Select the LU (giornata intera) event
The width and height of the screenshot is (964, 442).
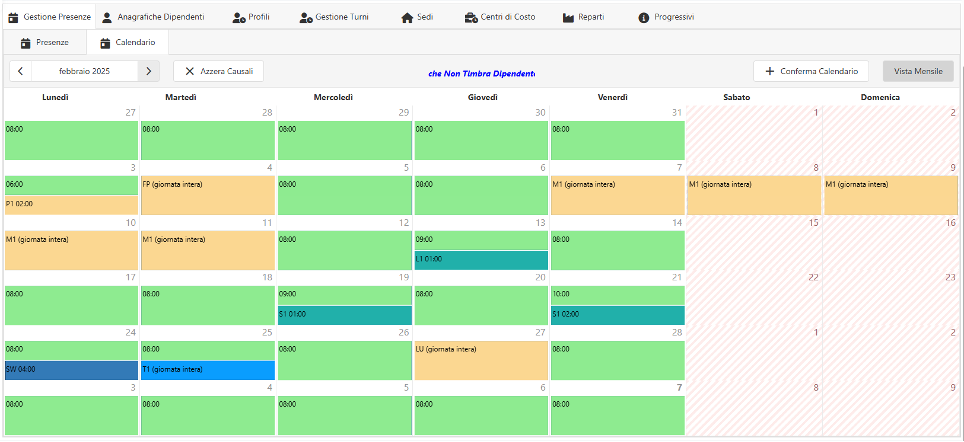coord(481,360)
